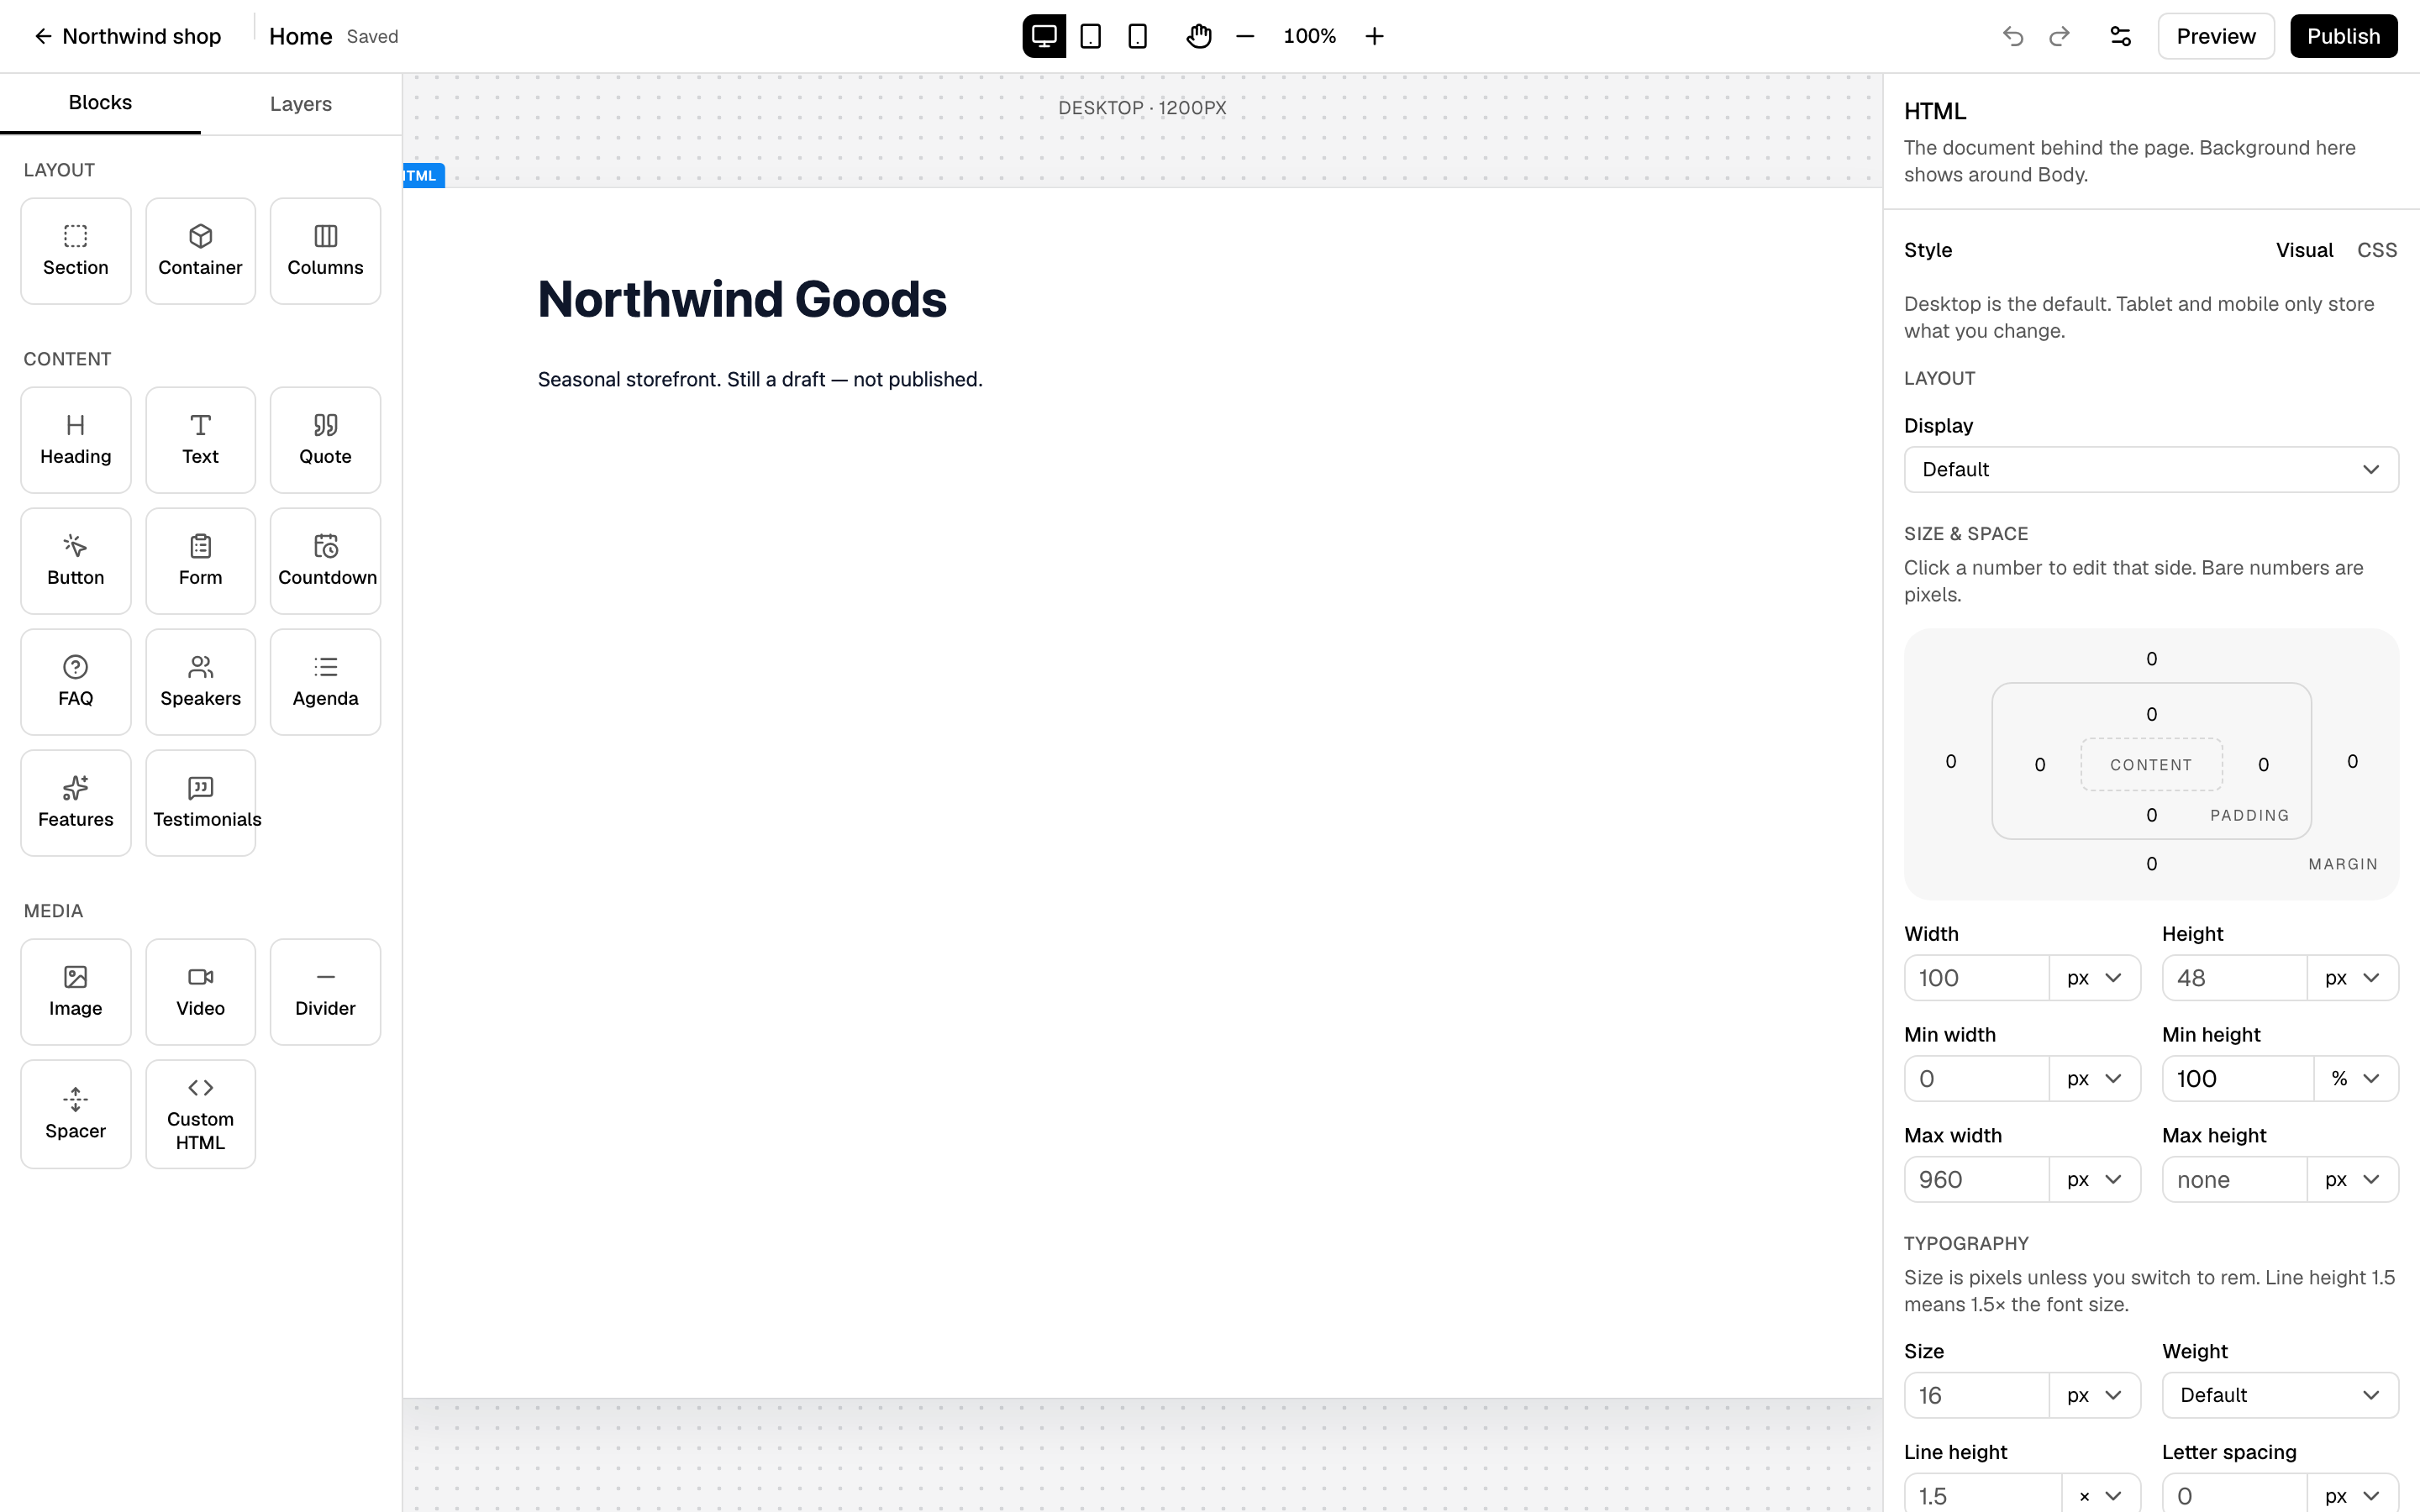The image size is (2420, 1512).
Task: Click the Min height value field
Action: pyautogui.click(x=2238, y=1079)
